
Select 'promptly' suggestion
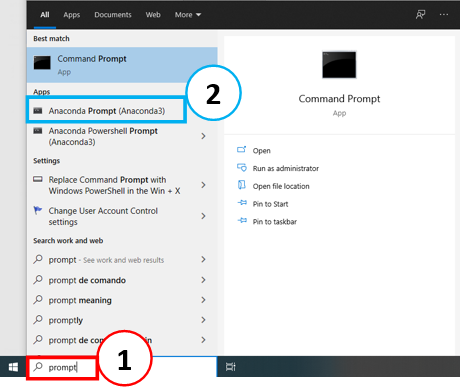point(122,320)
